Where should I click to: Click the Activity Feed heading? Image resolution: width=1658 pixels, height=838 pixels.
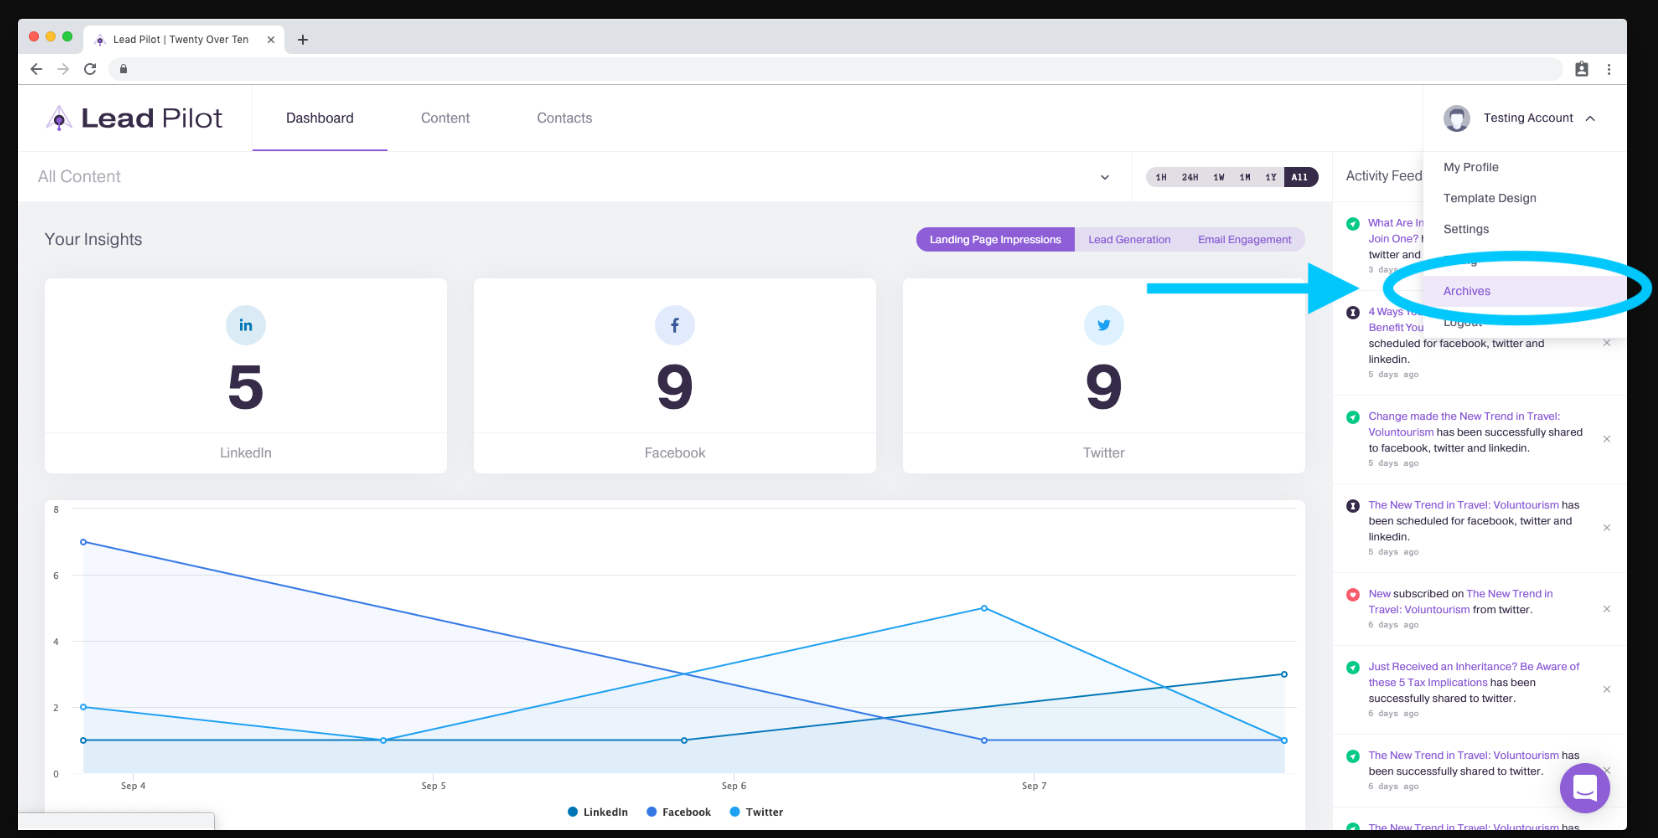point(1384,176)
